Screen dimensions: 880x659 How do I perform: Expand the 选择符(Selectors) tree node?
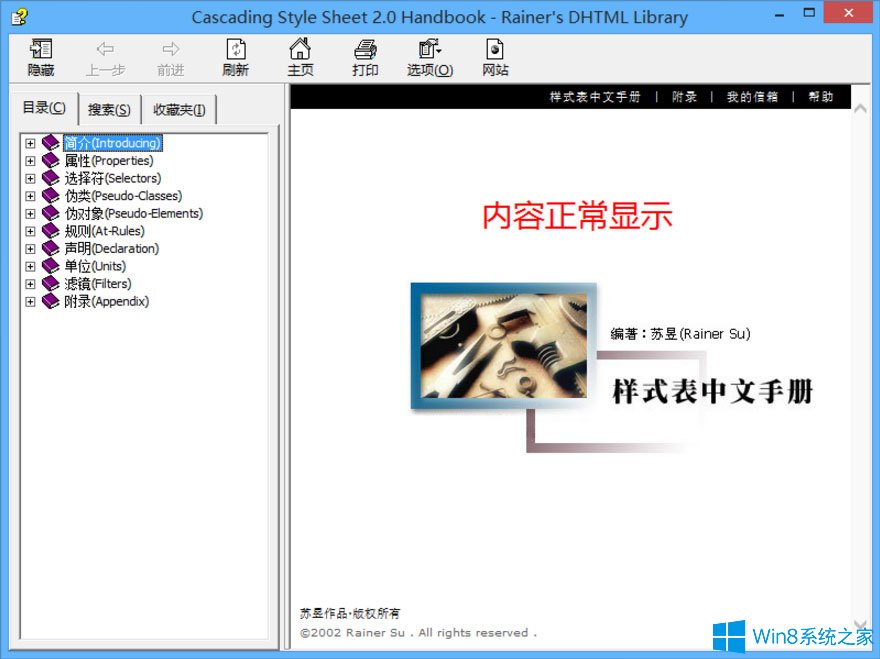tap(30, 179)
